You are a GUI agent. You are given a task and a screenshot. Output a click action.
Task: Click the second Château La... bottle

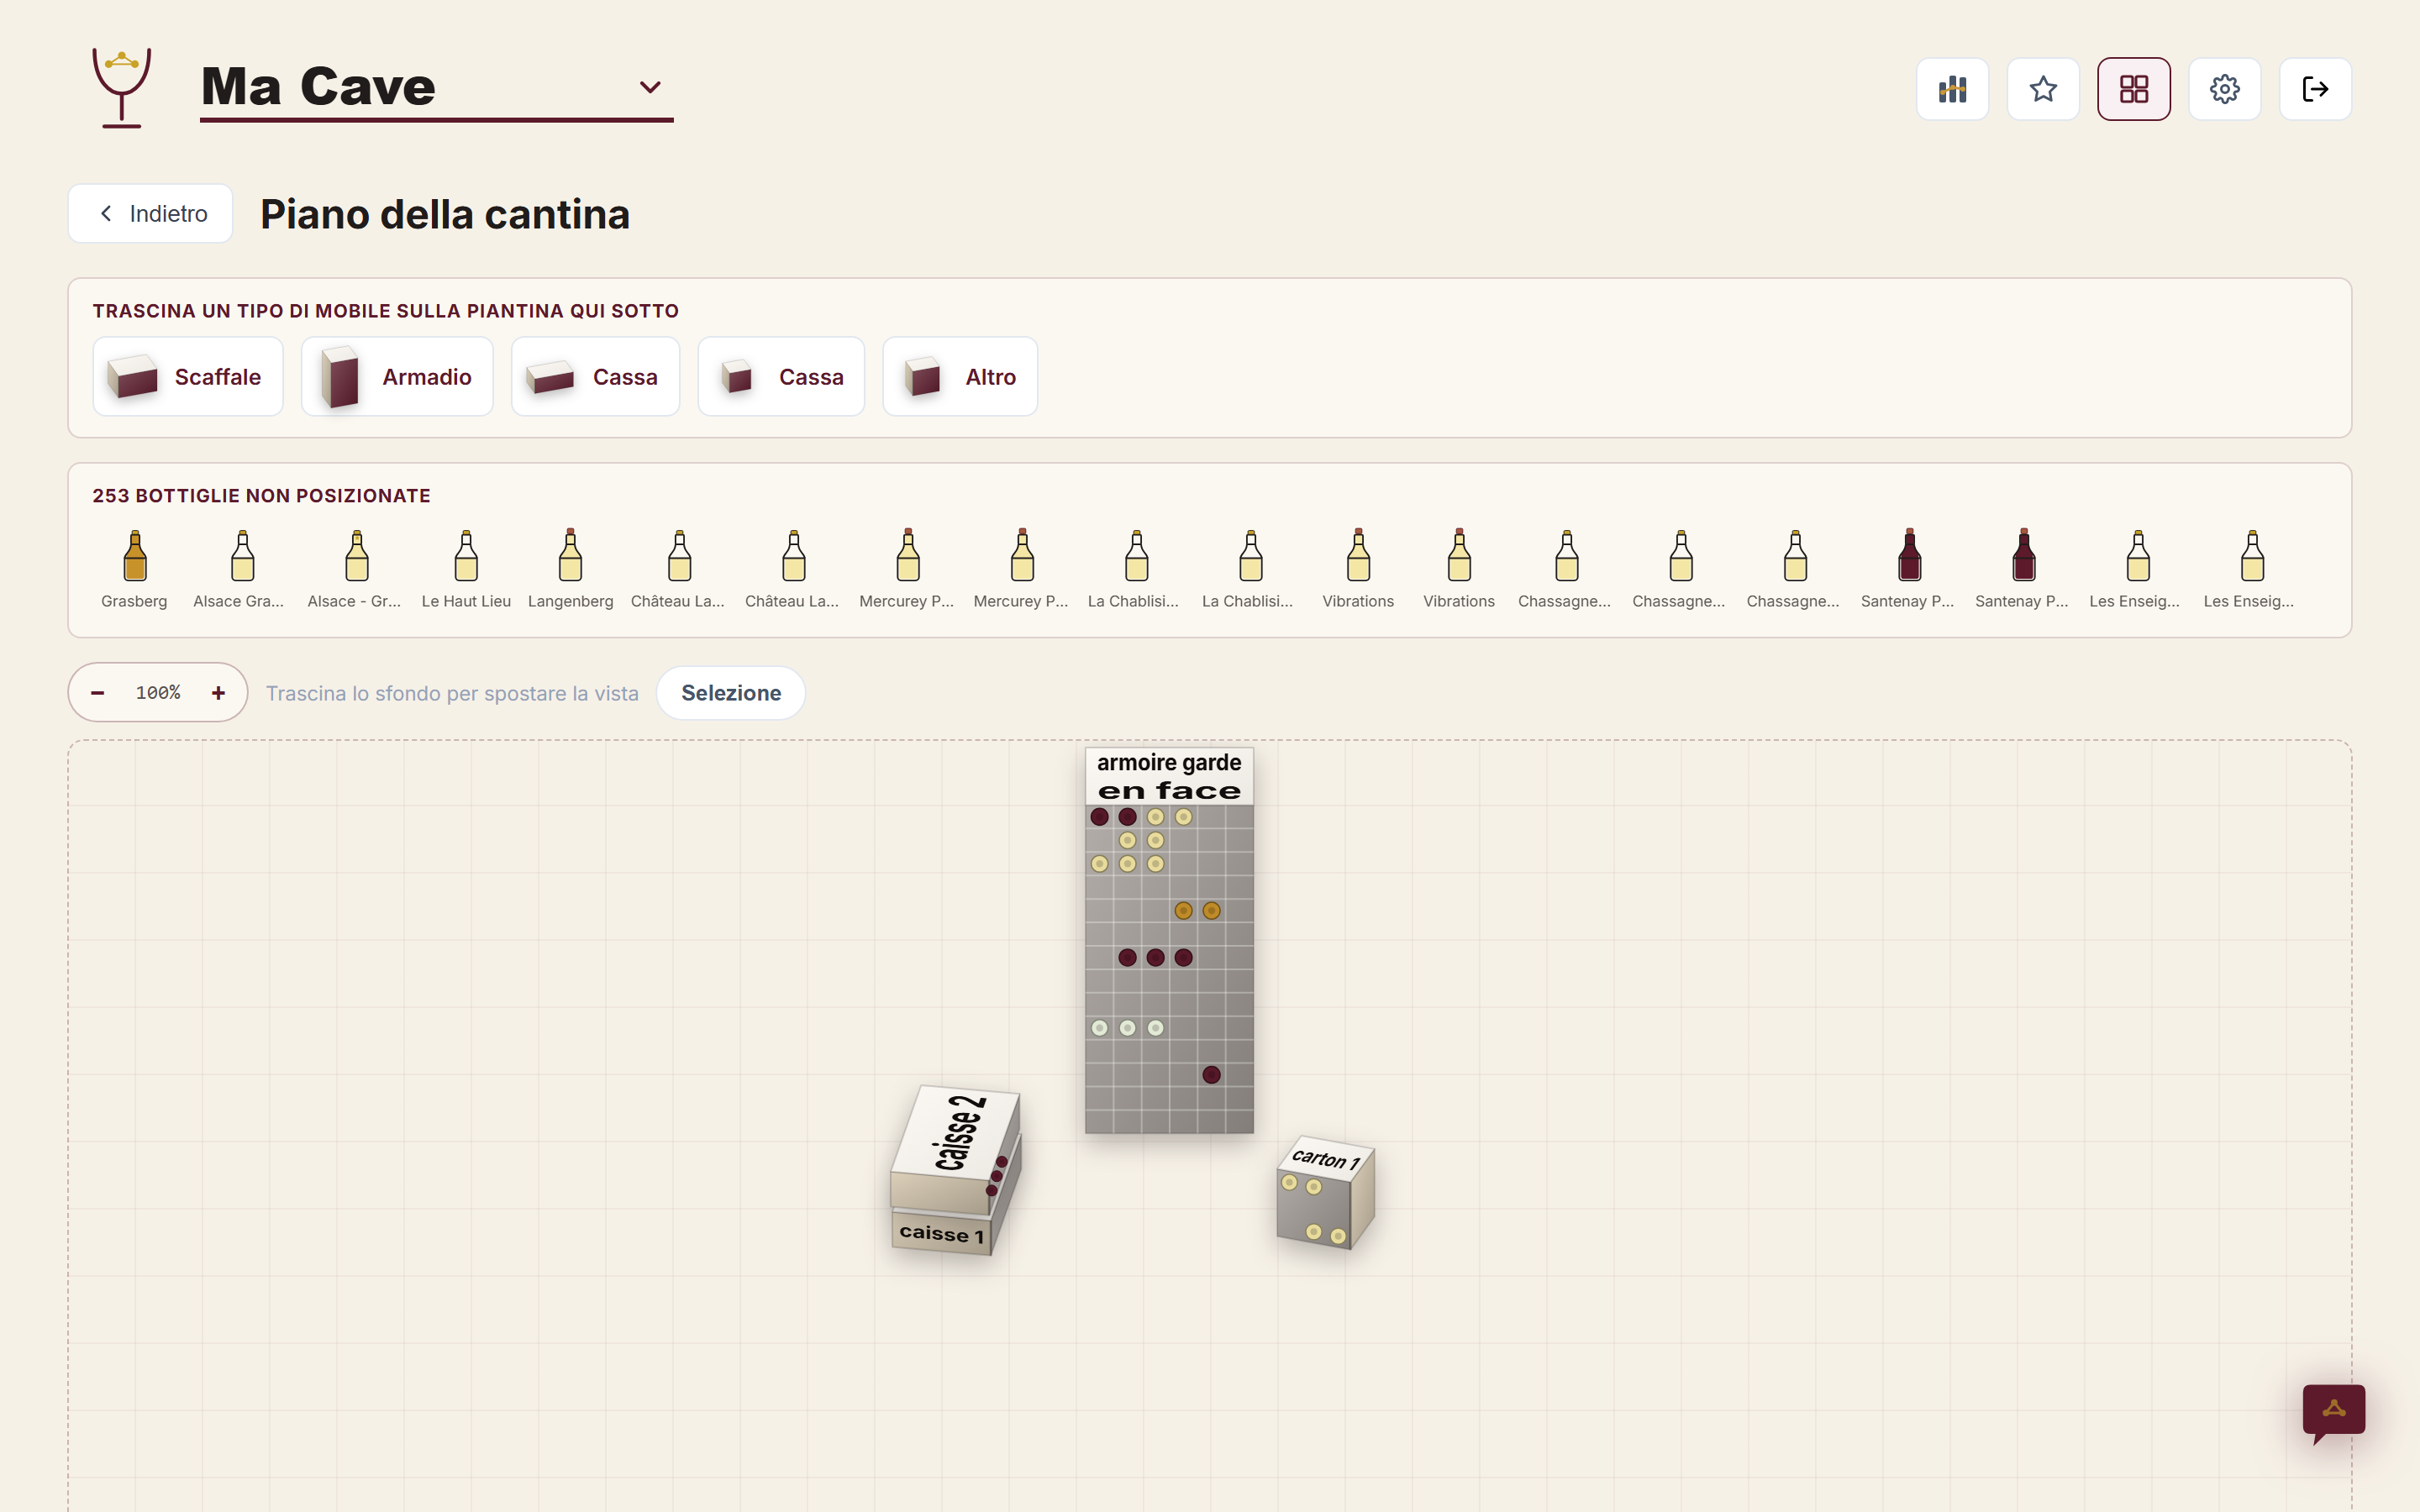click(x=793, y=568)
